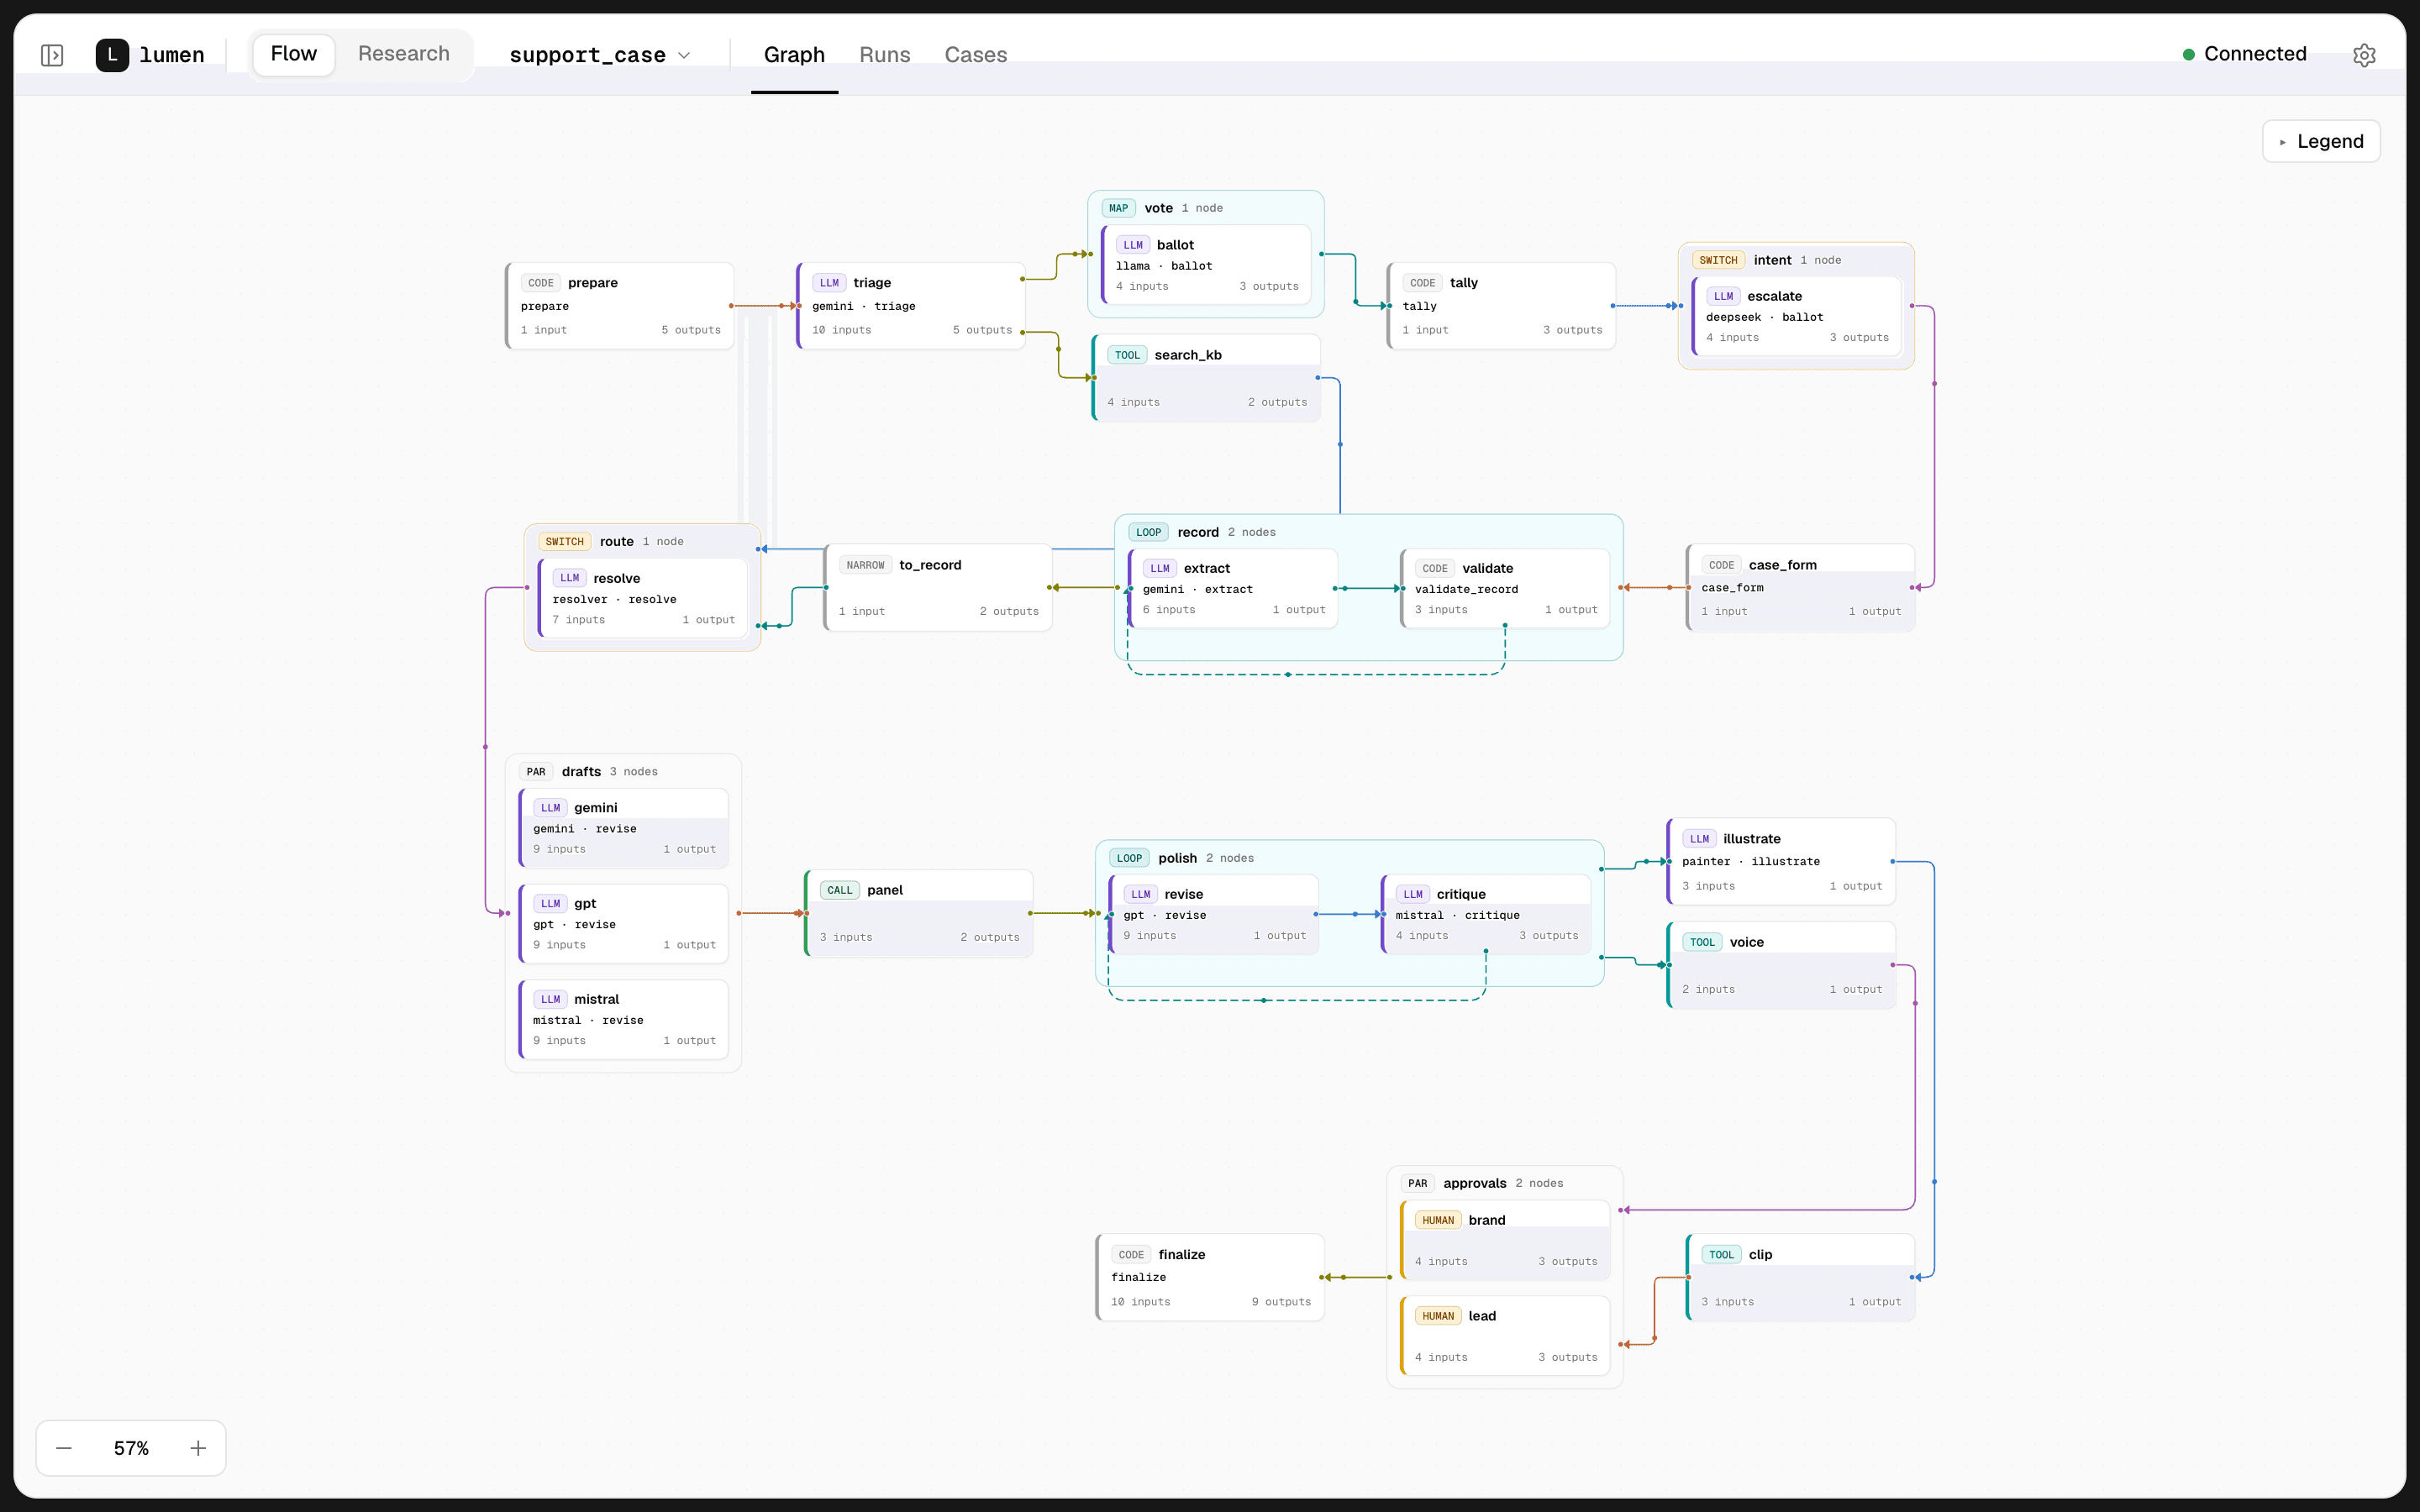This screenshot has width=2420, height=1512.
Task: Click the LOOP badge on polish group
Action: click(1129, 858)
